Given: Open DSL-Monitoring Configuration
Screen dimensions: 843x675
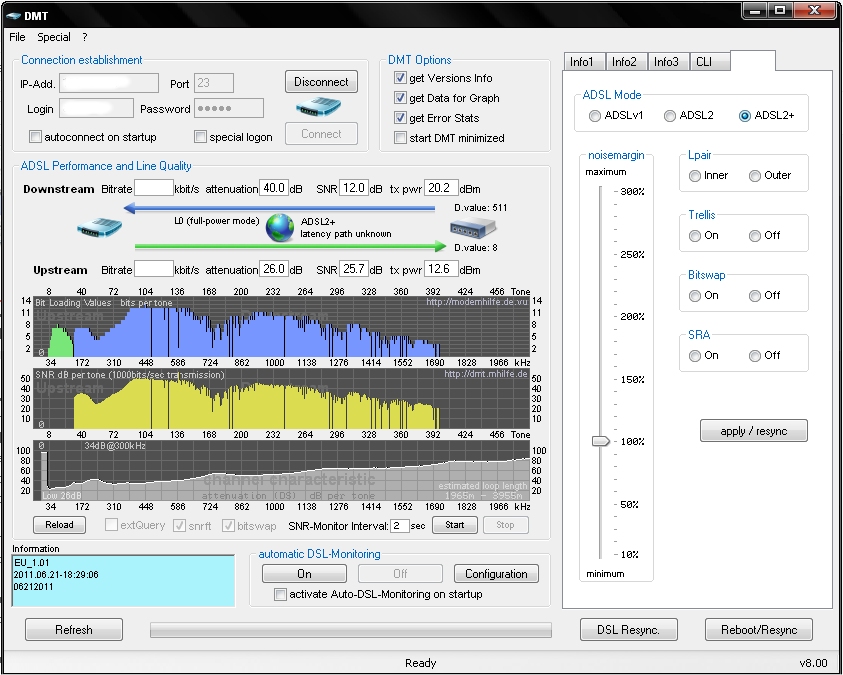Looking at the screenshot, I should [496, 574].
